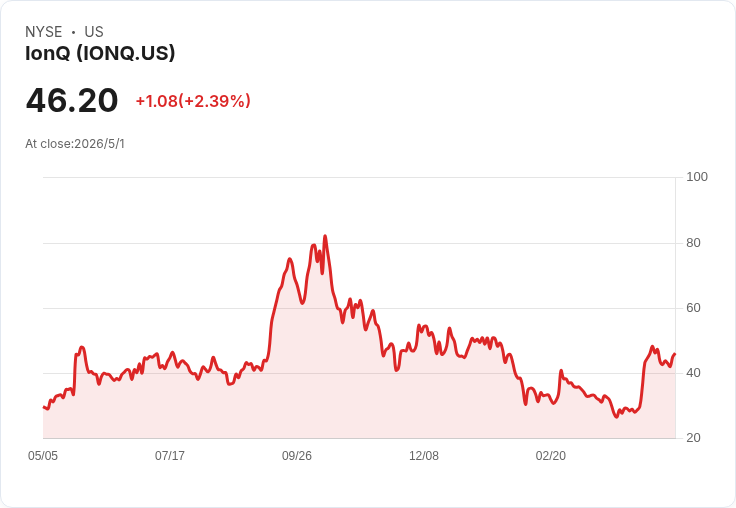736x508 pixels.
Task: Click the IonQ (IONQ.US) stock title
Action: tap(100, 53)
